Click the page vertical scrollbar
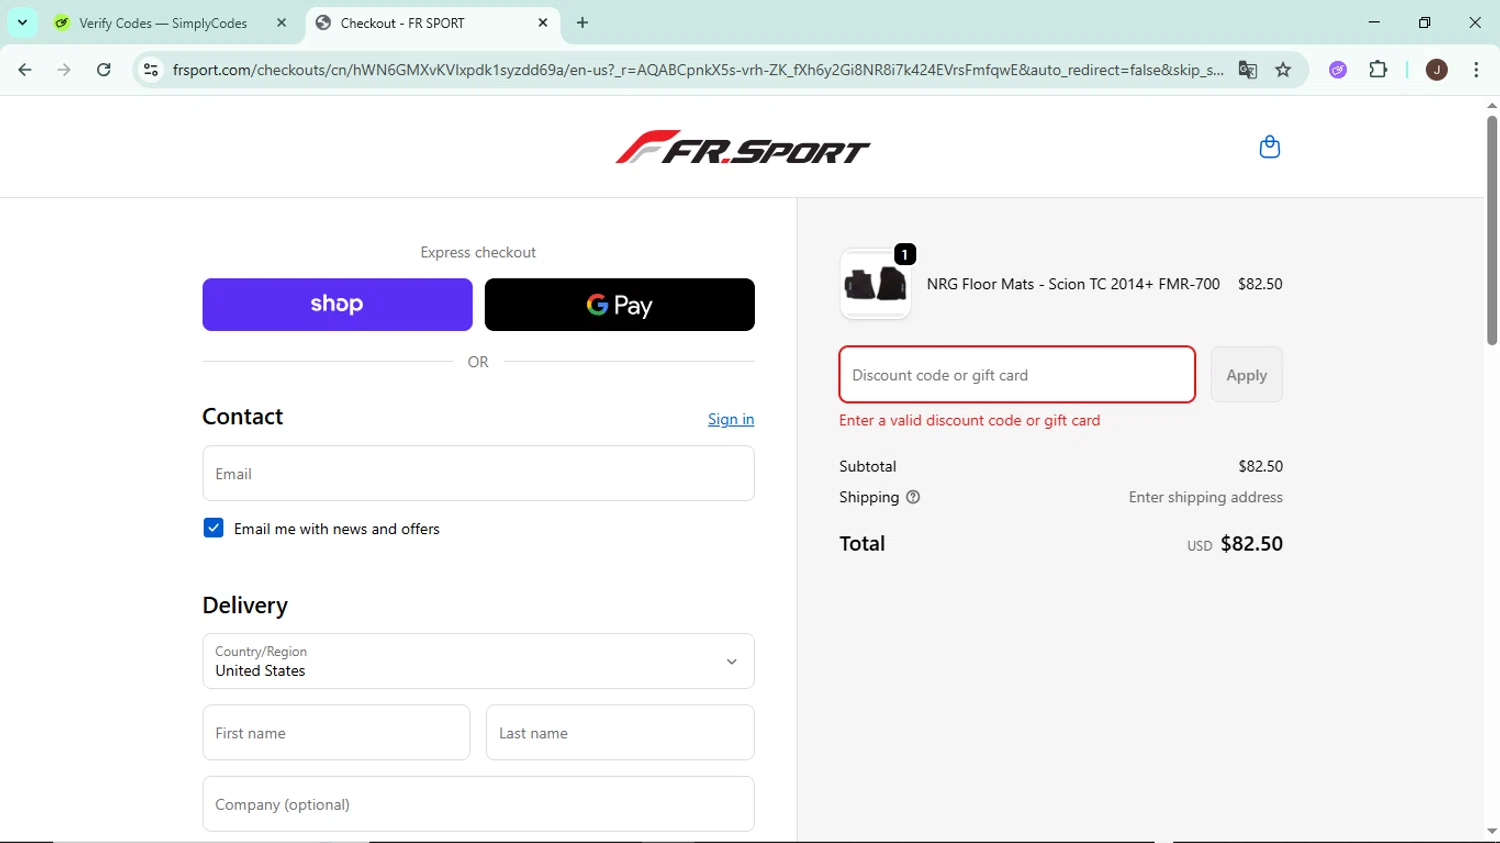Viewport: 1500px width, 843px height. pyautogui.click(x=1491, y=230)
